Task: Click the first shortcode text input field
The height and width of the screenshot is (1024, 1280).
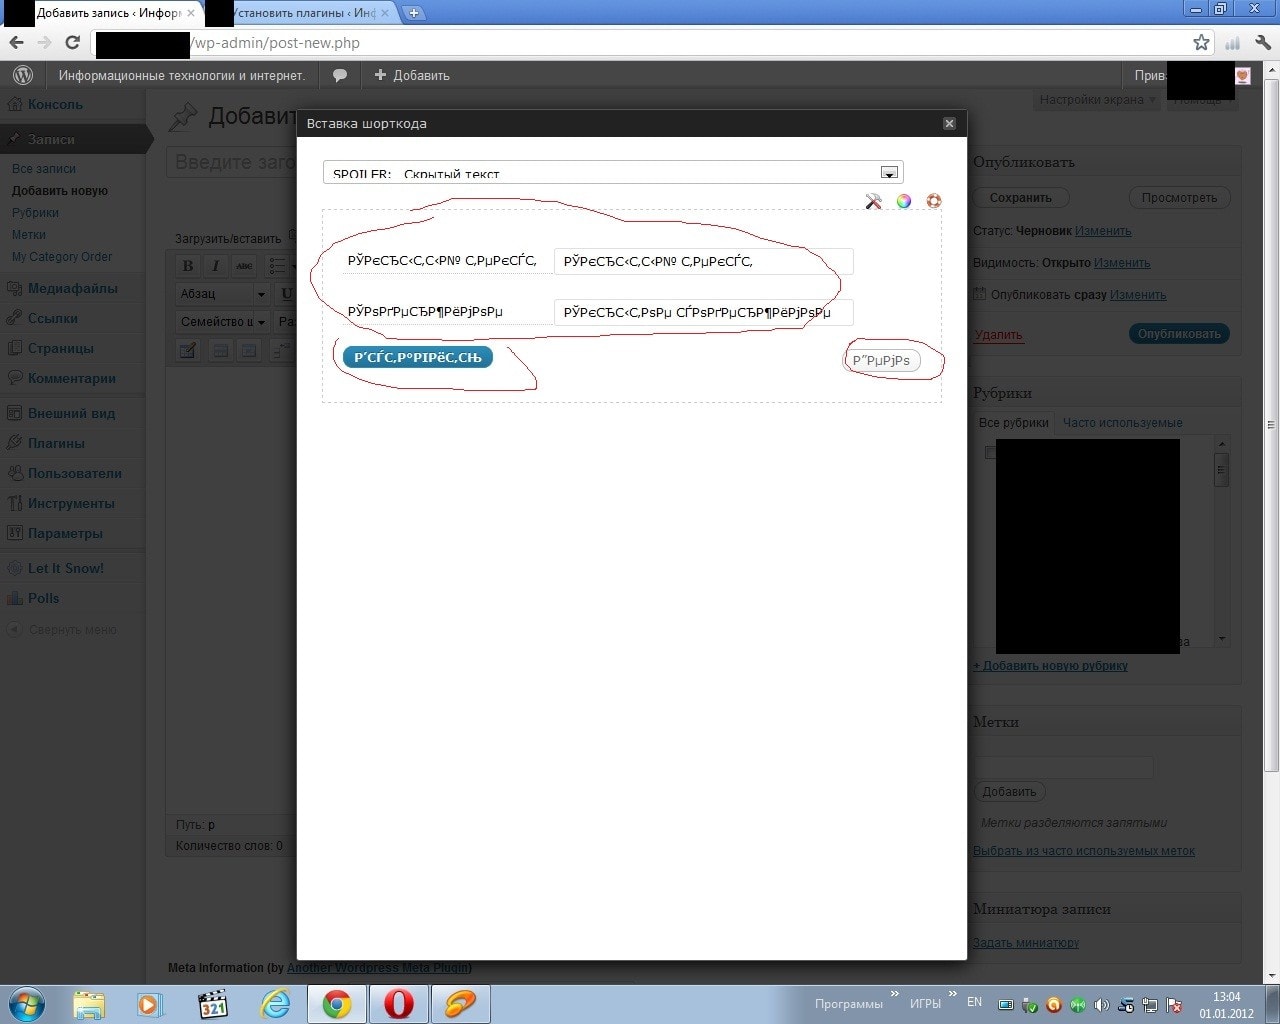Action: pyautogui.click(x=703, y=262)
